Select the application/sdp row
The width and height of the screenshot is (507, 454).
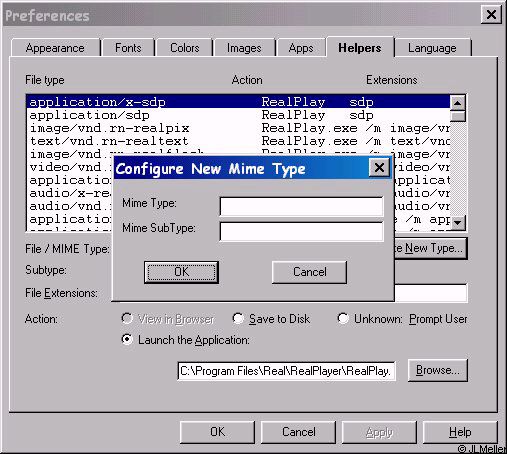[x=238, y=115]
